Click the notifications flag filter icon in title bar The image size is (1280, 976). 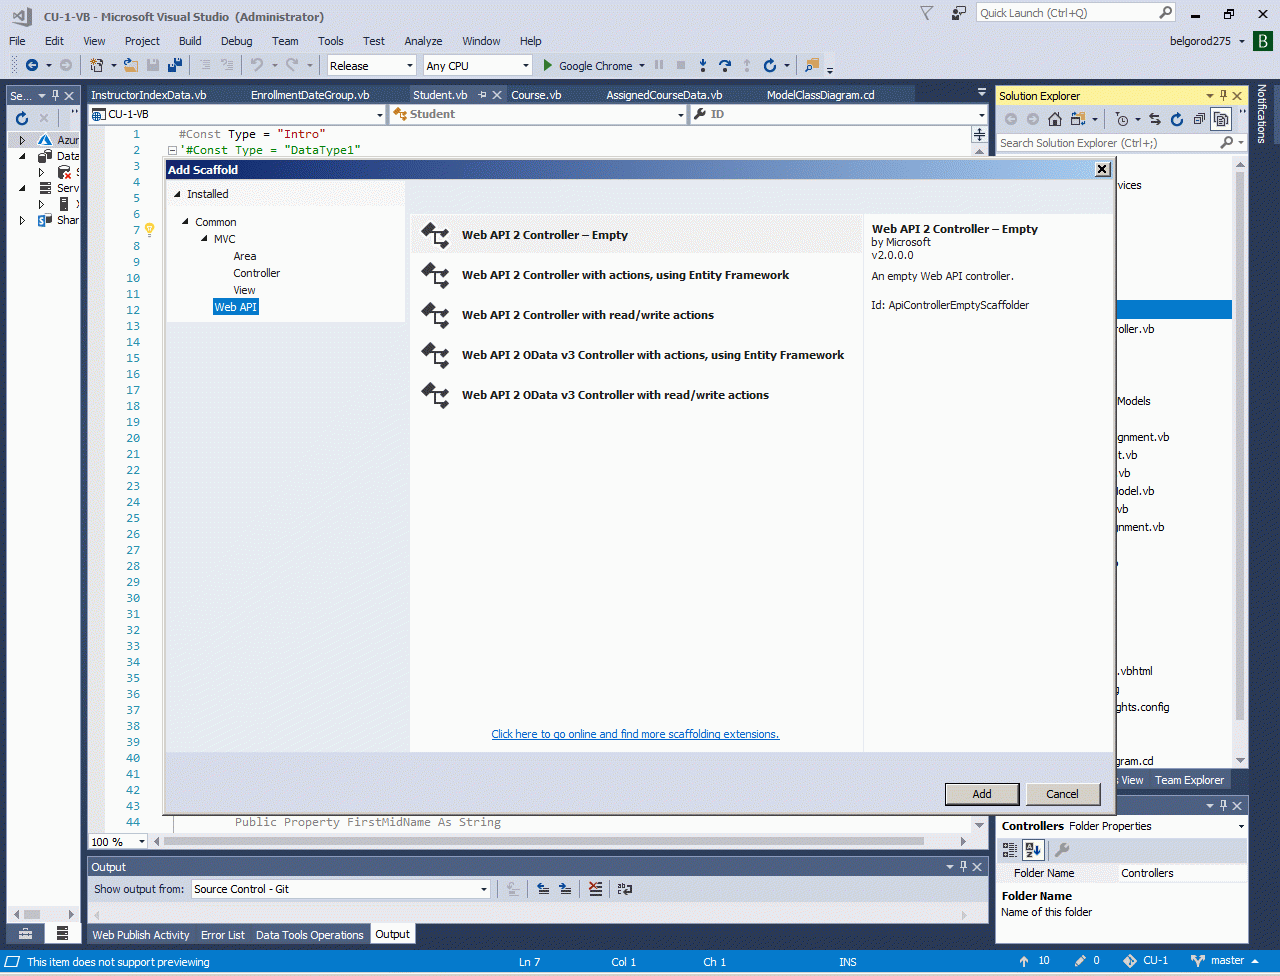(x=927, y=13)
